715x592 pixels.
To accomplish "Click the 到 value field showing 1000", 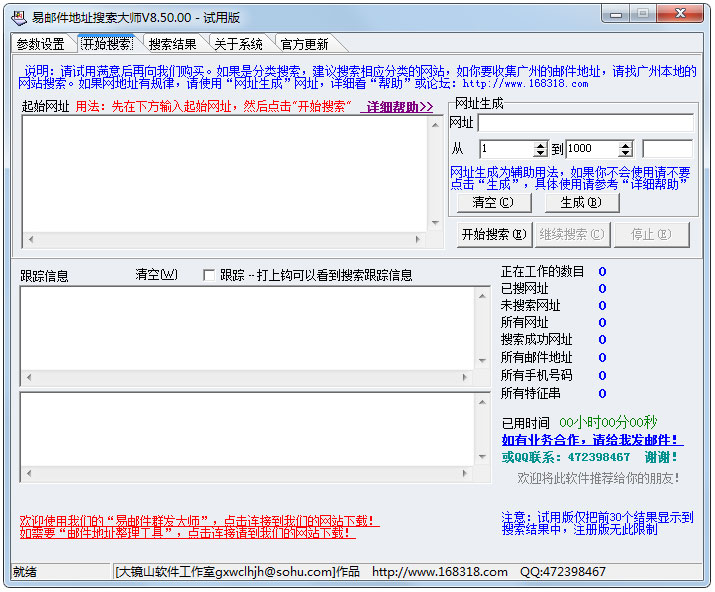I will [x=593, y=149].
